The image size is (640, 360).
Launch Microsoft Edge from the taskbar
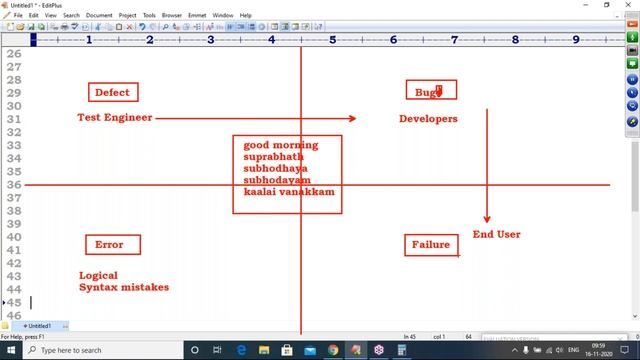241,350
